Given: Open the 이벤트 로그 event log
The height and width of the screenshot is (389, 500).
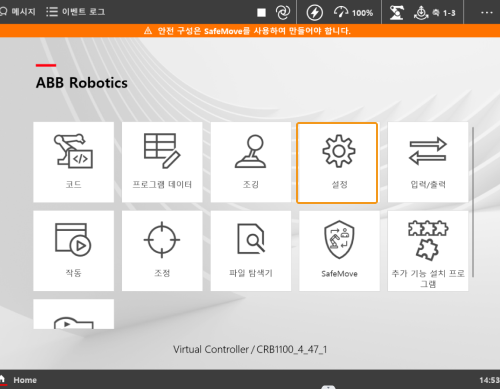Looking at the screenshot, I should [x=75, y=12].
